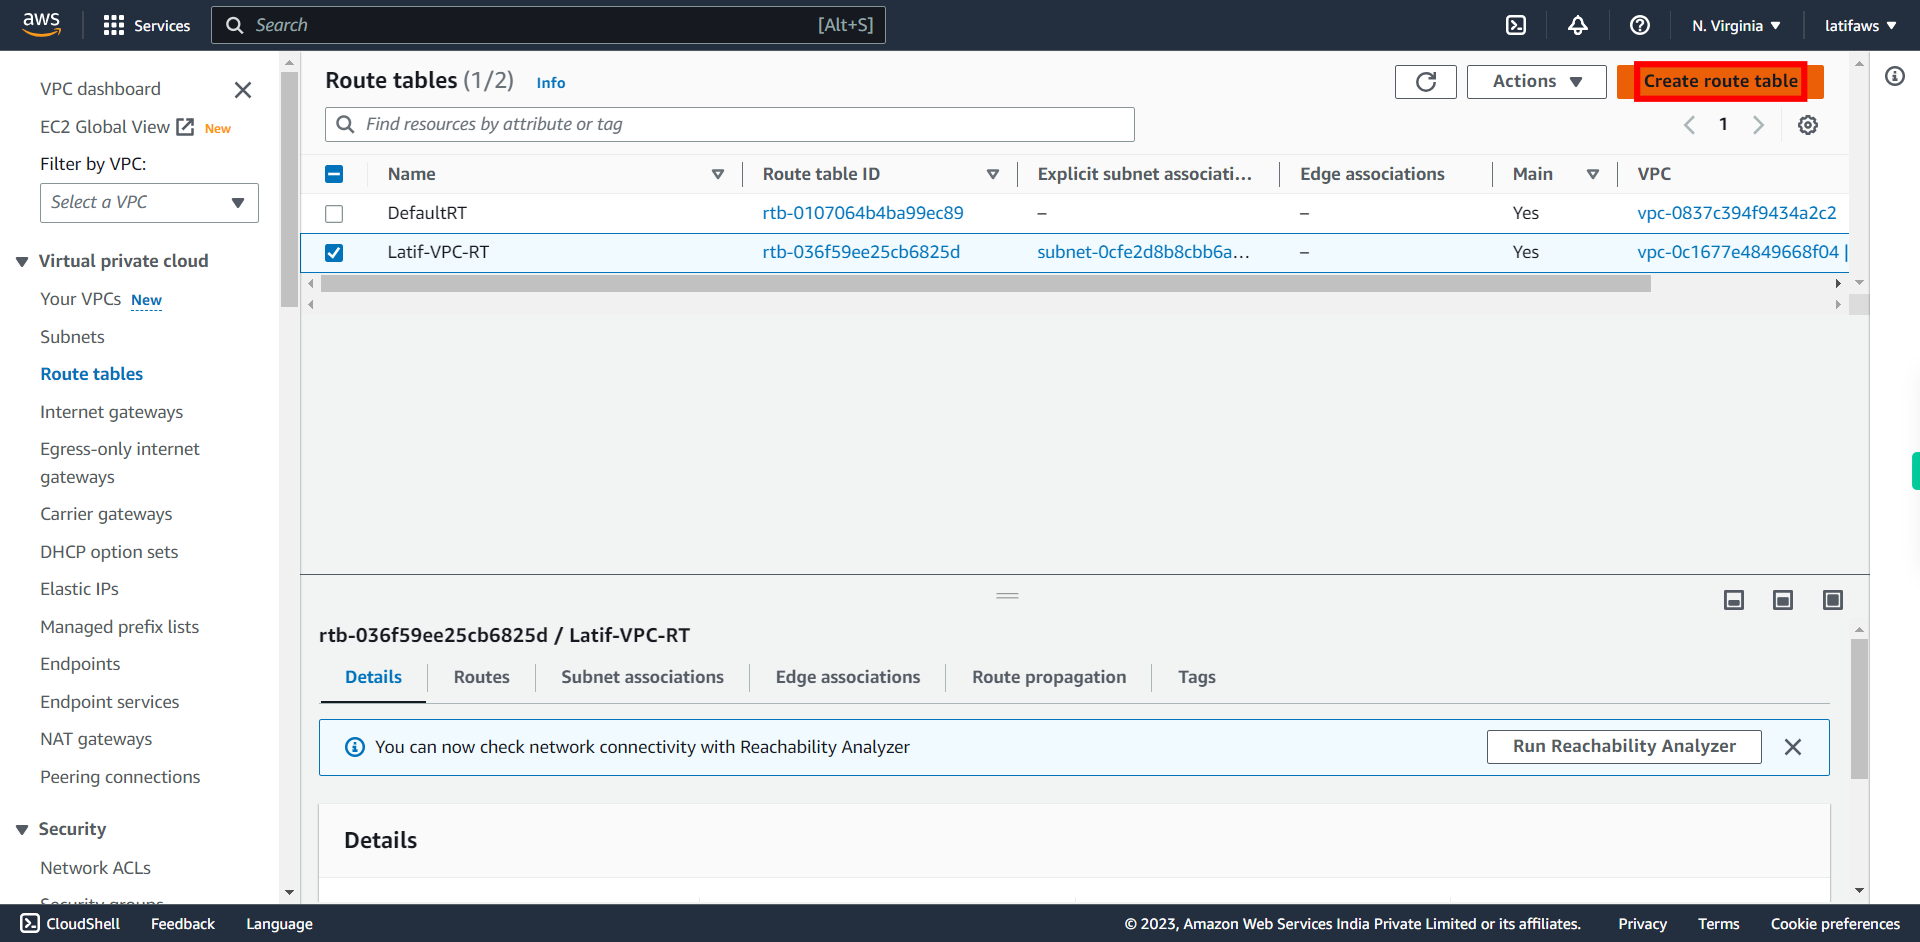The image size is (1920, 942).
Task: Open NAT gateways in sidebar
Action: pos(96,739)
